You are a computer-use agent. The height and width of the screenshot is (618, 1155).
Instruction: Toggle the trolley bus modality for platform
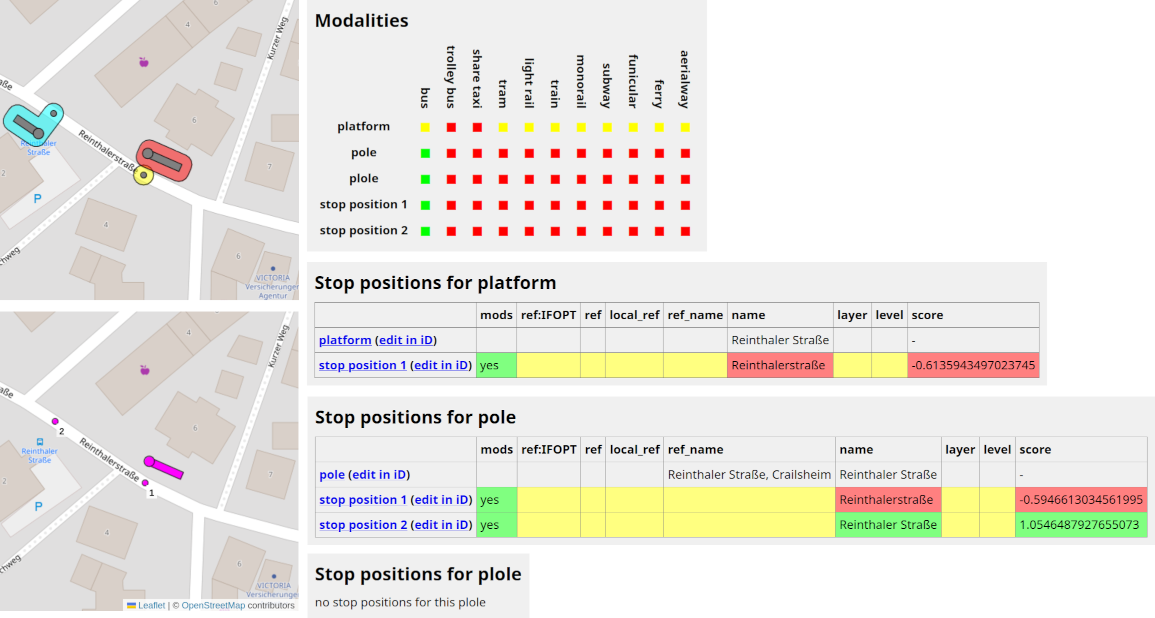449,127
